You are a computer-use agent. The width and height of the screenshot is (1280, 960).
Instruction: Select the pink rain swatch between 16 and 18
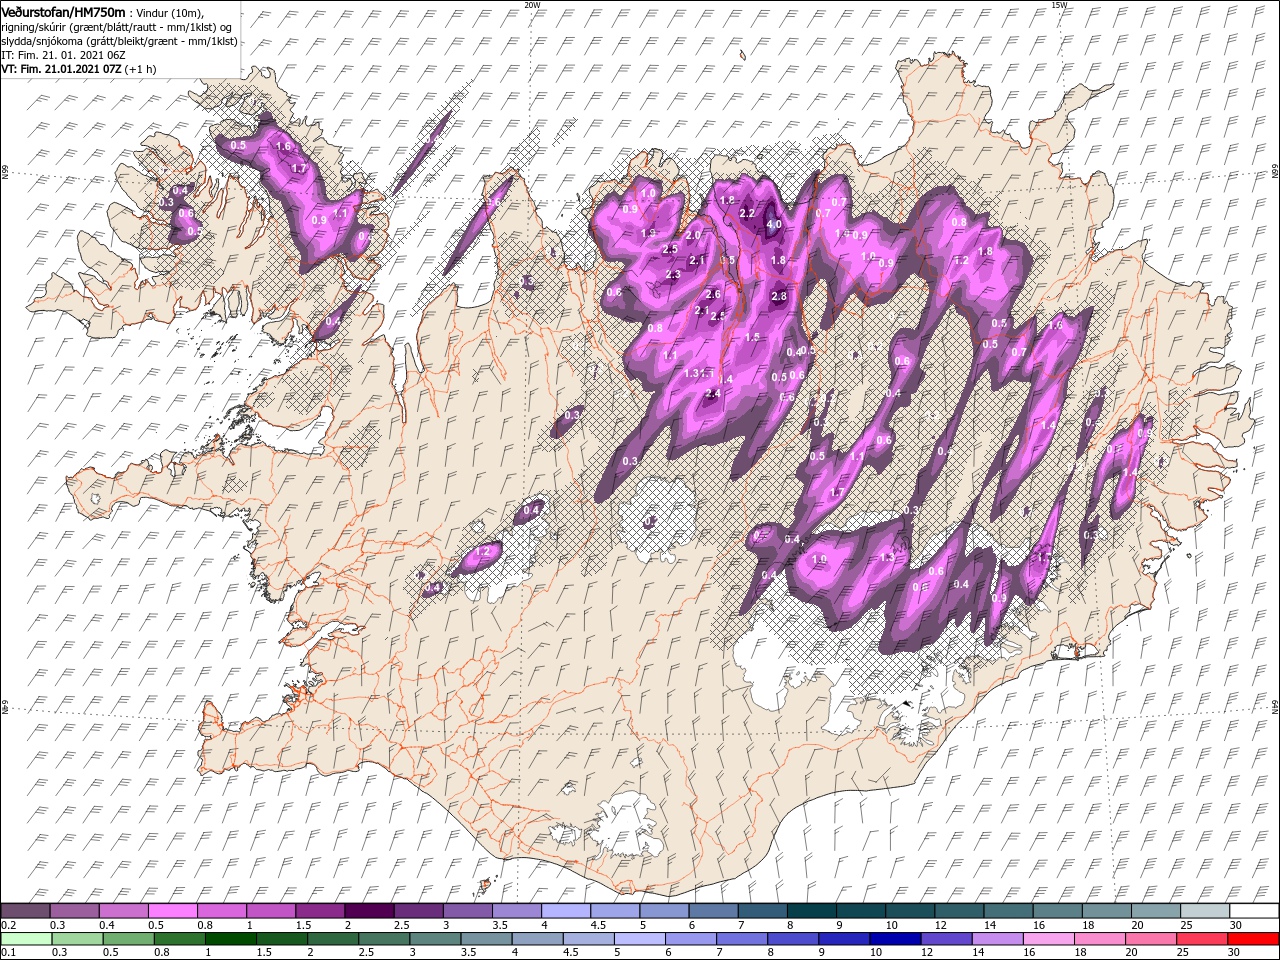(x=1048, y=939)
